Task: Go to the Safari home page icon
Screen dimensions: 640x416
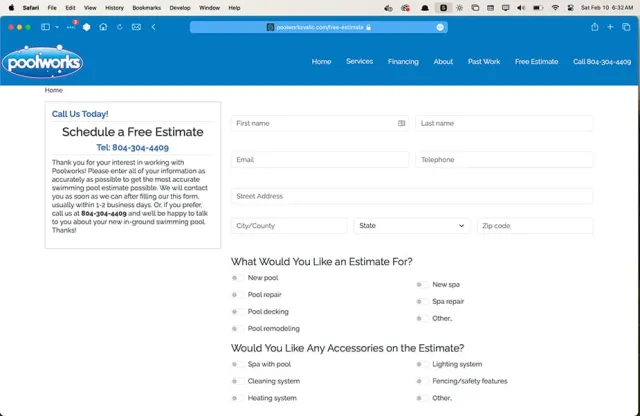Action: (103, 27)
